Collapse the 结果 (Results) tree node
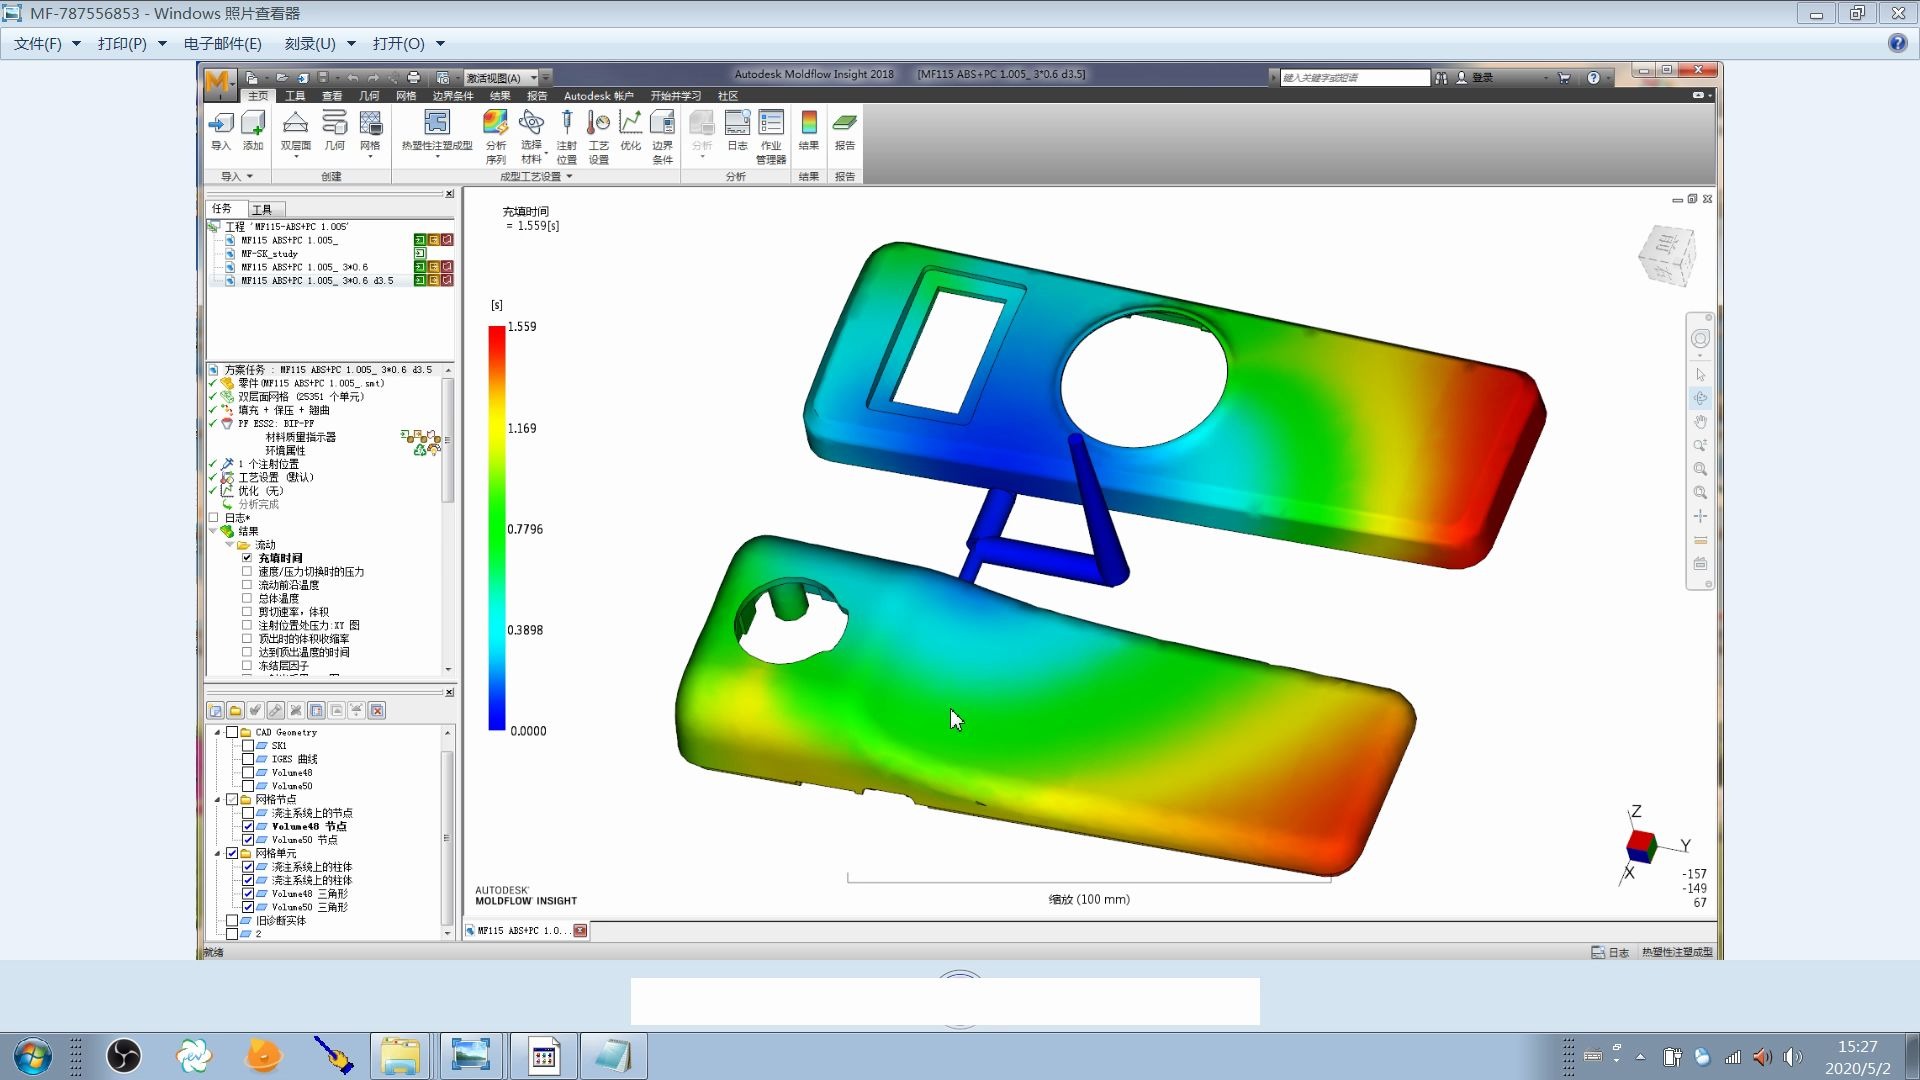The width and height of the screenshot is (1920, 1080). (213, 531)
